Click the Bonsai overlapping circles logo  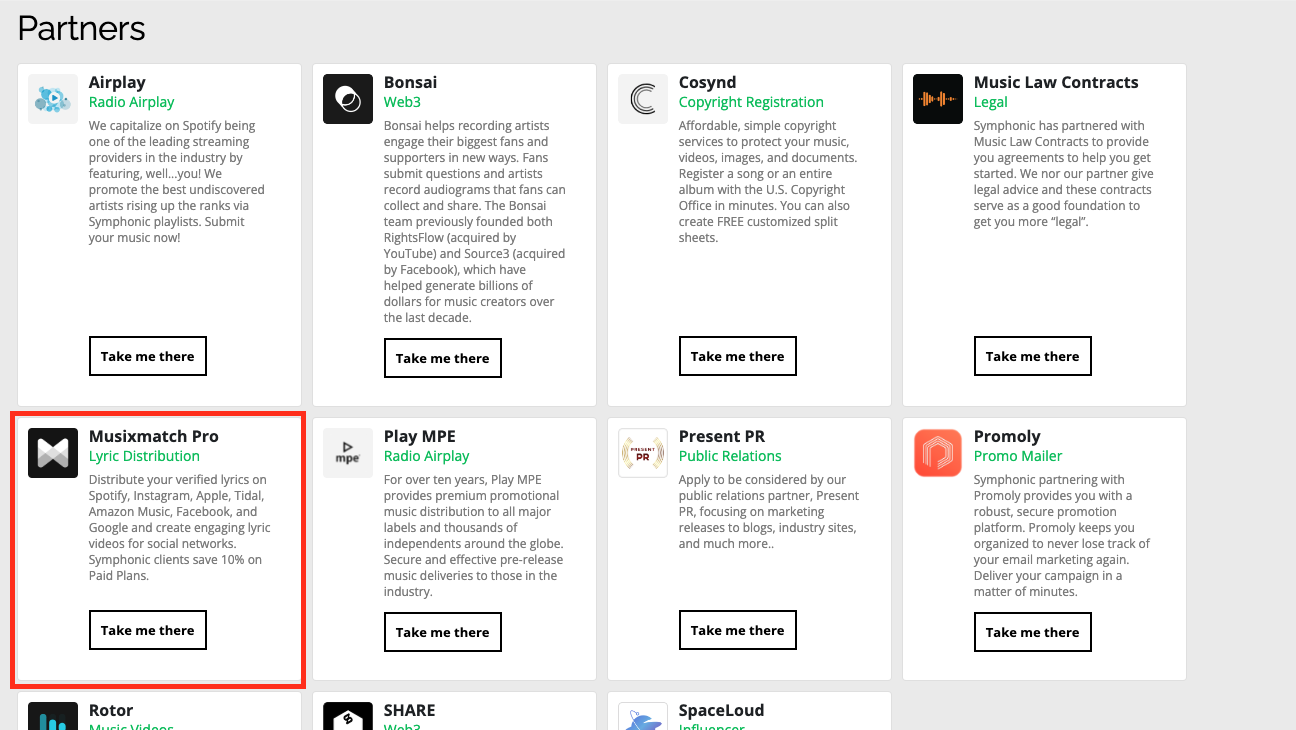pyautogui.click(x=348, y=99)
